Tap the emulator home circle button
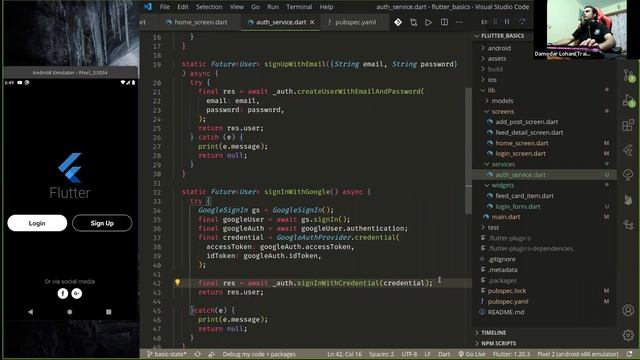Image resolution: width=640 pixels, height=360 pixels. [69, 312]
